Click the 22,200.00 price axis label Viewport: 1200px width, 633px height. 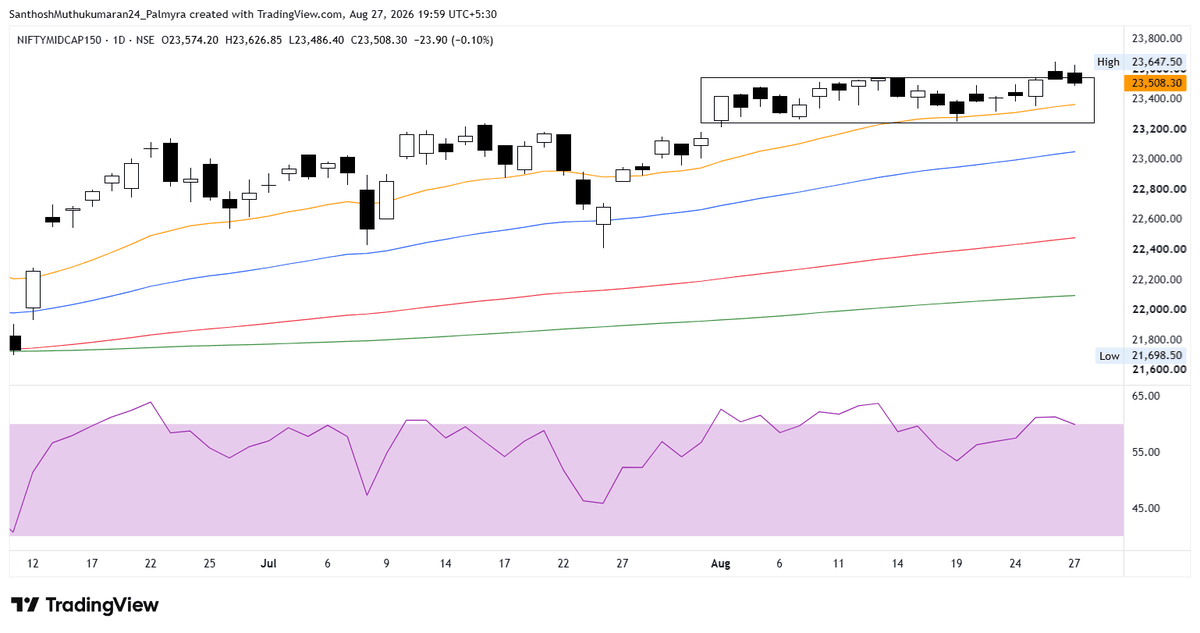pos(1158,279)
